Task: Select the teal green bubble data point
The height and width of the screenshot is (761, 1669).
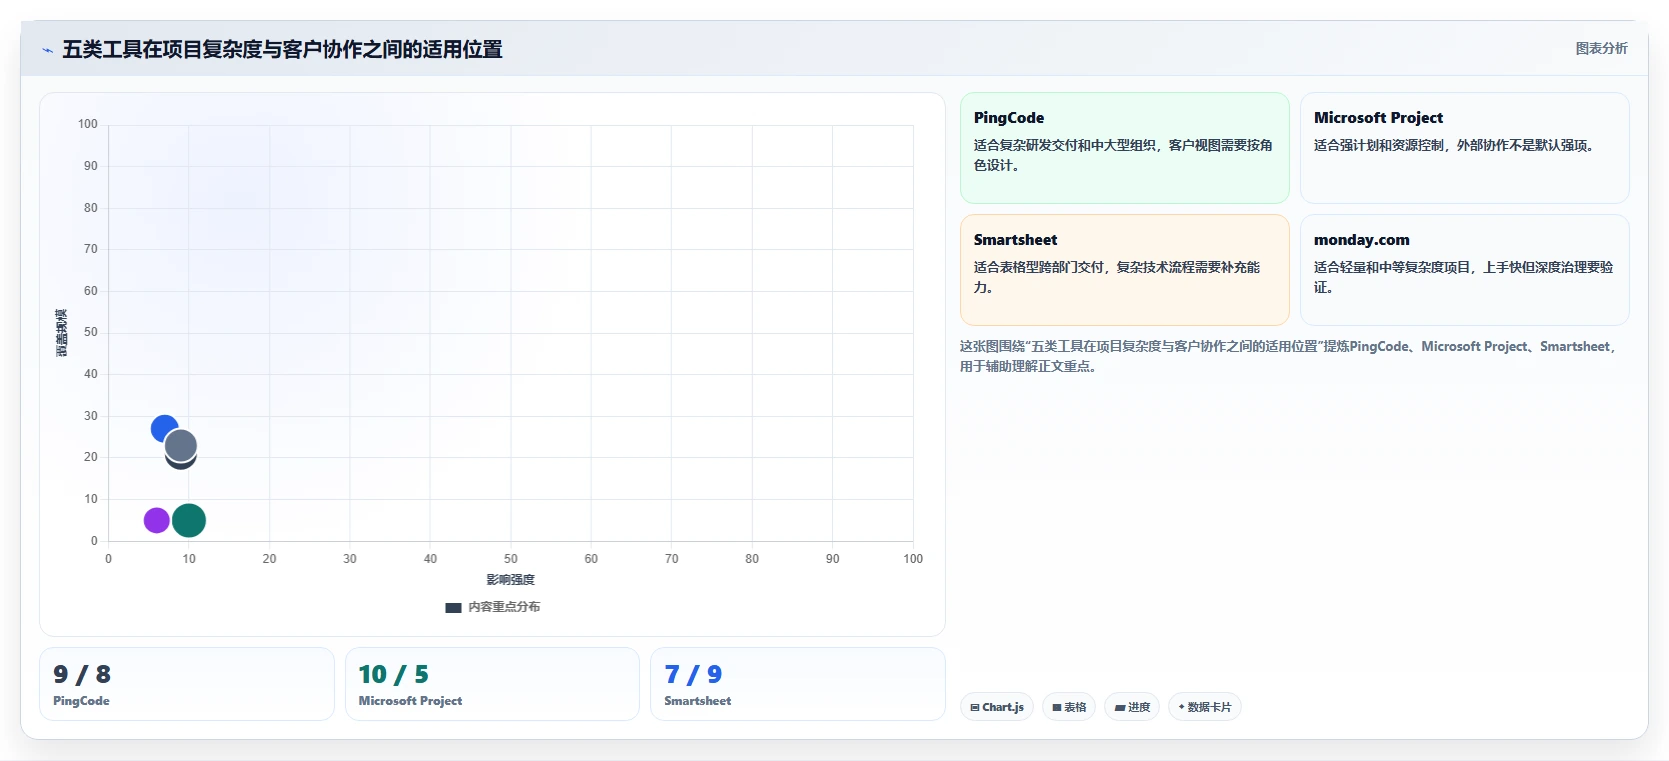Action: (188, 520)
